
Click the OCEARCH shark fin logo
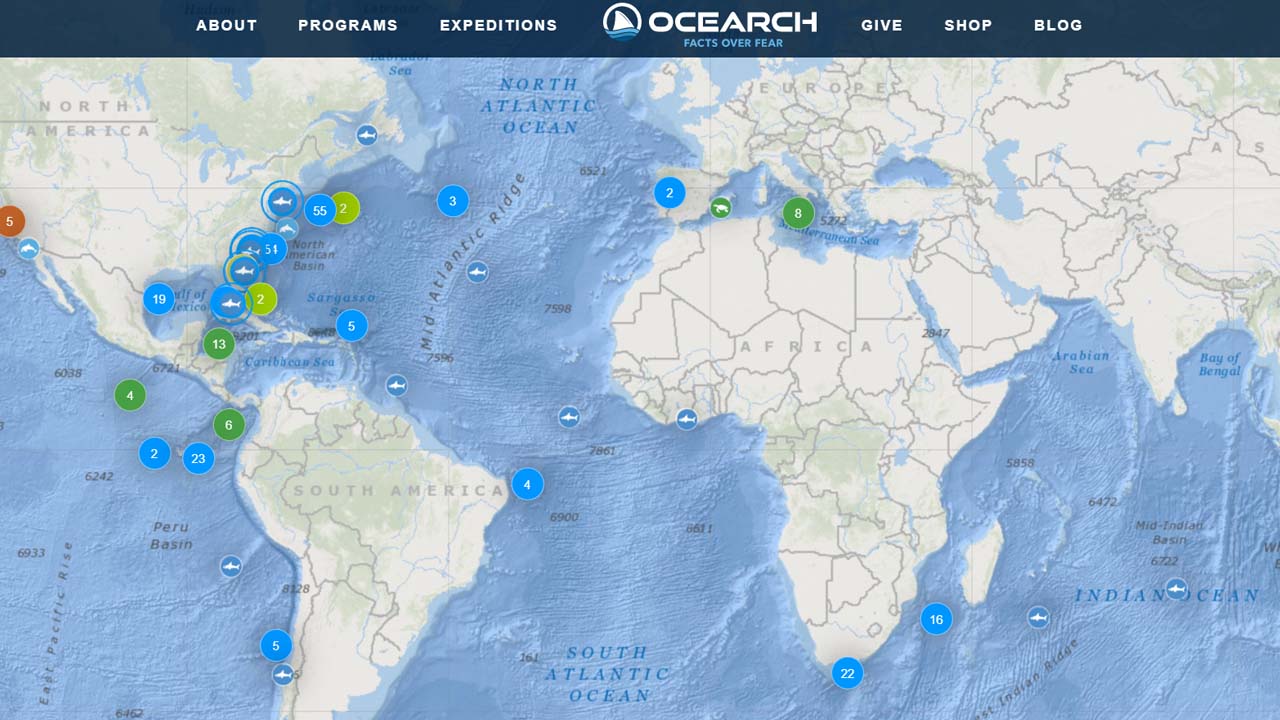[x=622, y=20]
